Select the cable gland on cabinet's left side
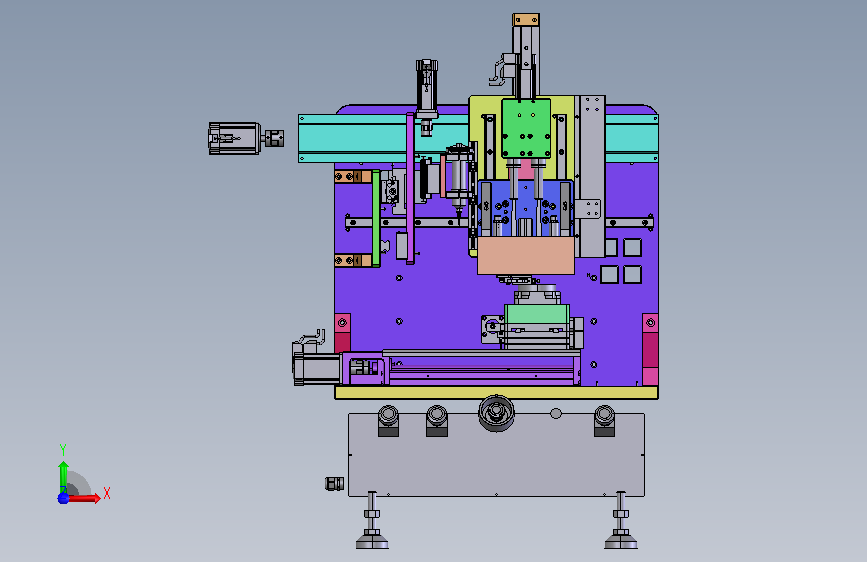Screen dimensions: 867x562 (335, 483)
